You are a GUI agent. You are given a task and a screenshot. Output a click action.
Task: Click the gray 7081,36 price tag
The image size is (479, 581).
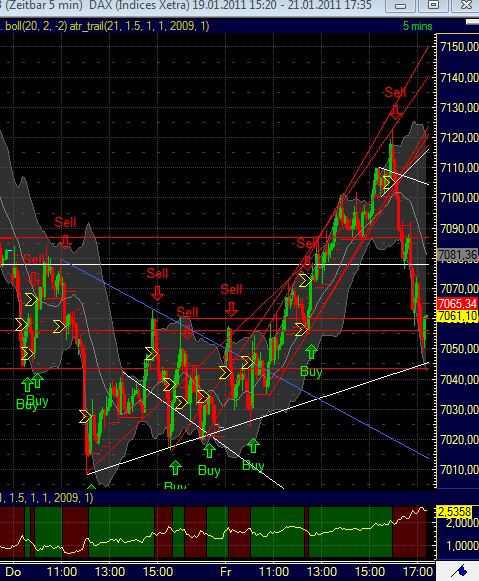point(458,255)
